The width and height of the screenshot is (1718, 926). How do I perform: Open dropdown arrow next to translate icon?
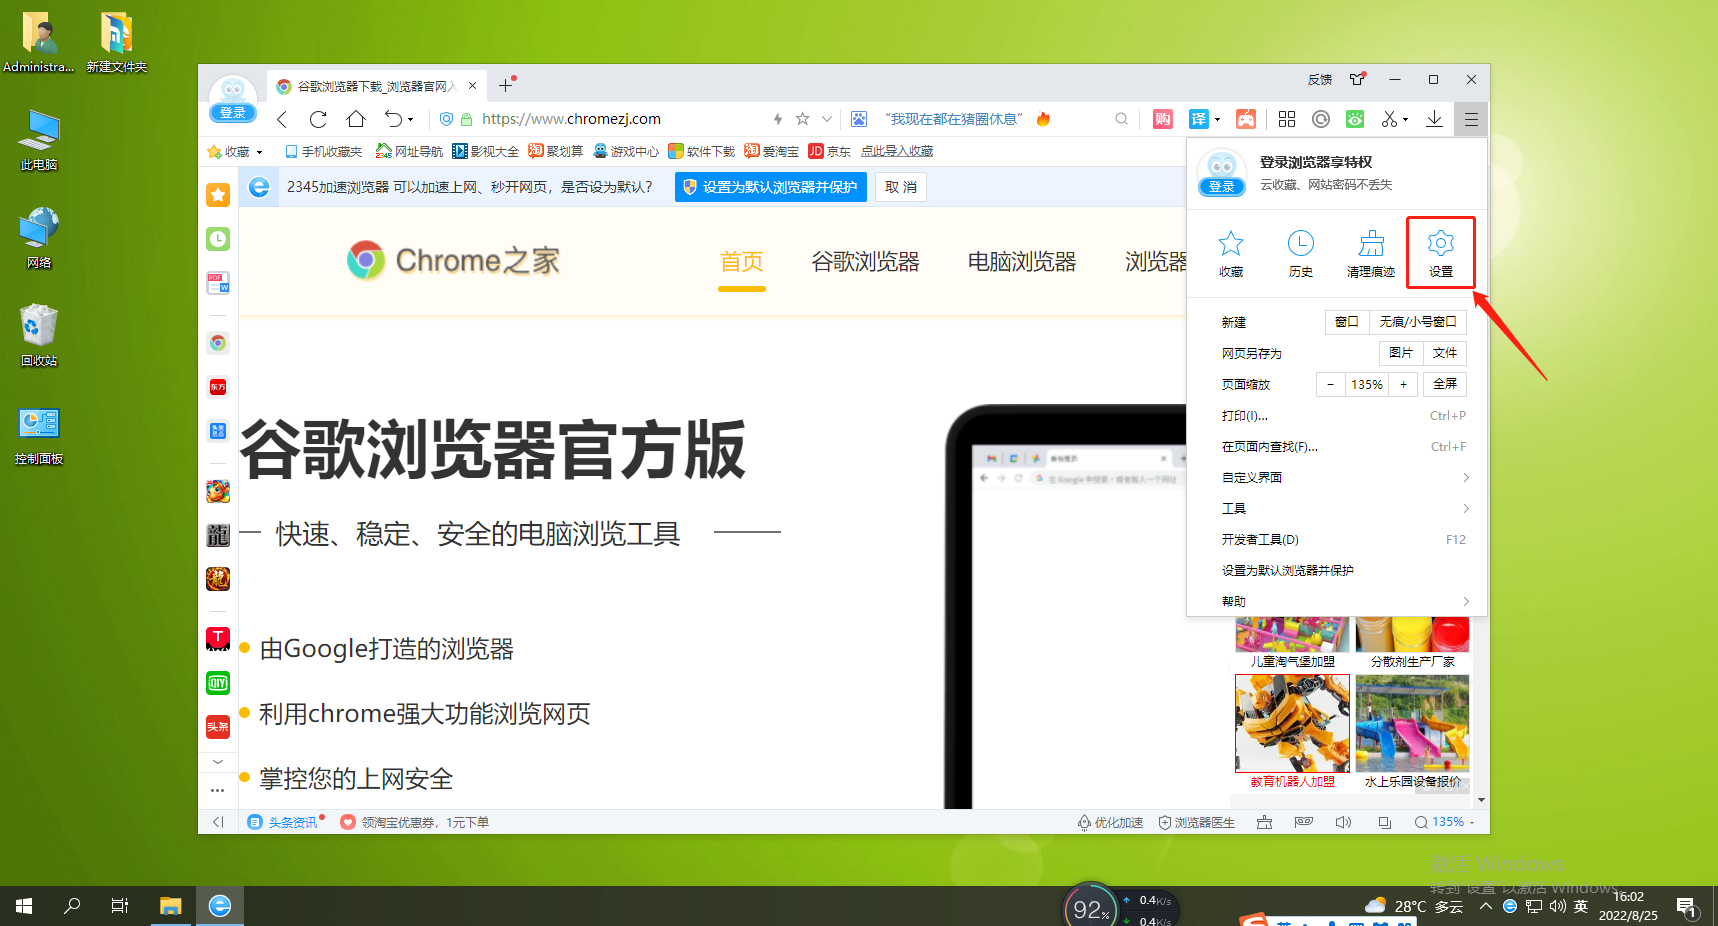pos(1217,120)
